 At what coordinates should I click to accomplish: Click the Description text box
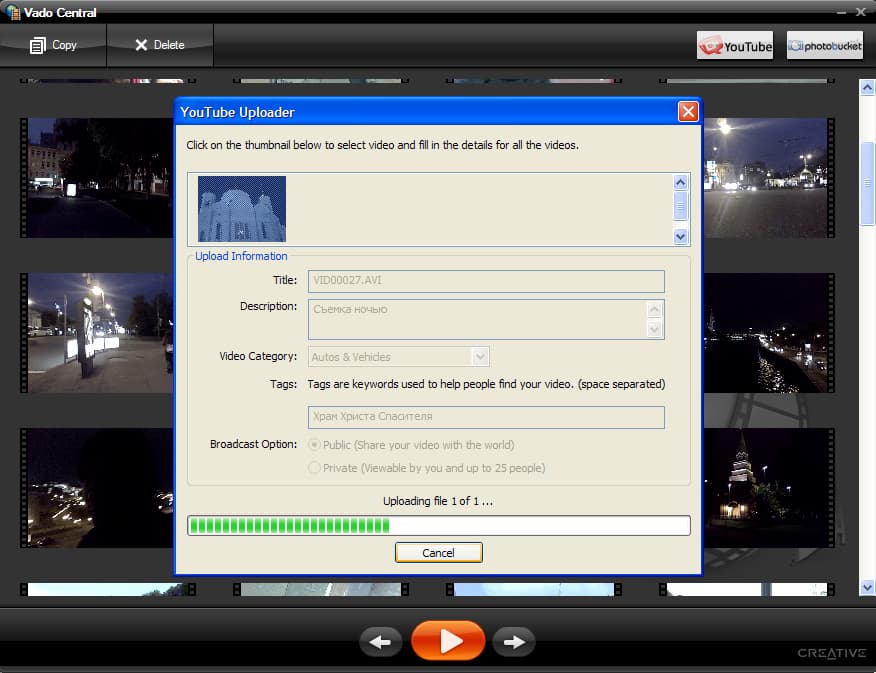tap(486, 319)
